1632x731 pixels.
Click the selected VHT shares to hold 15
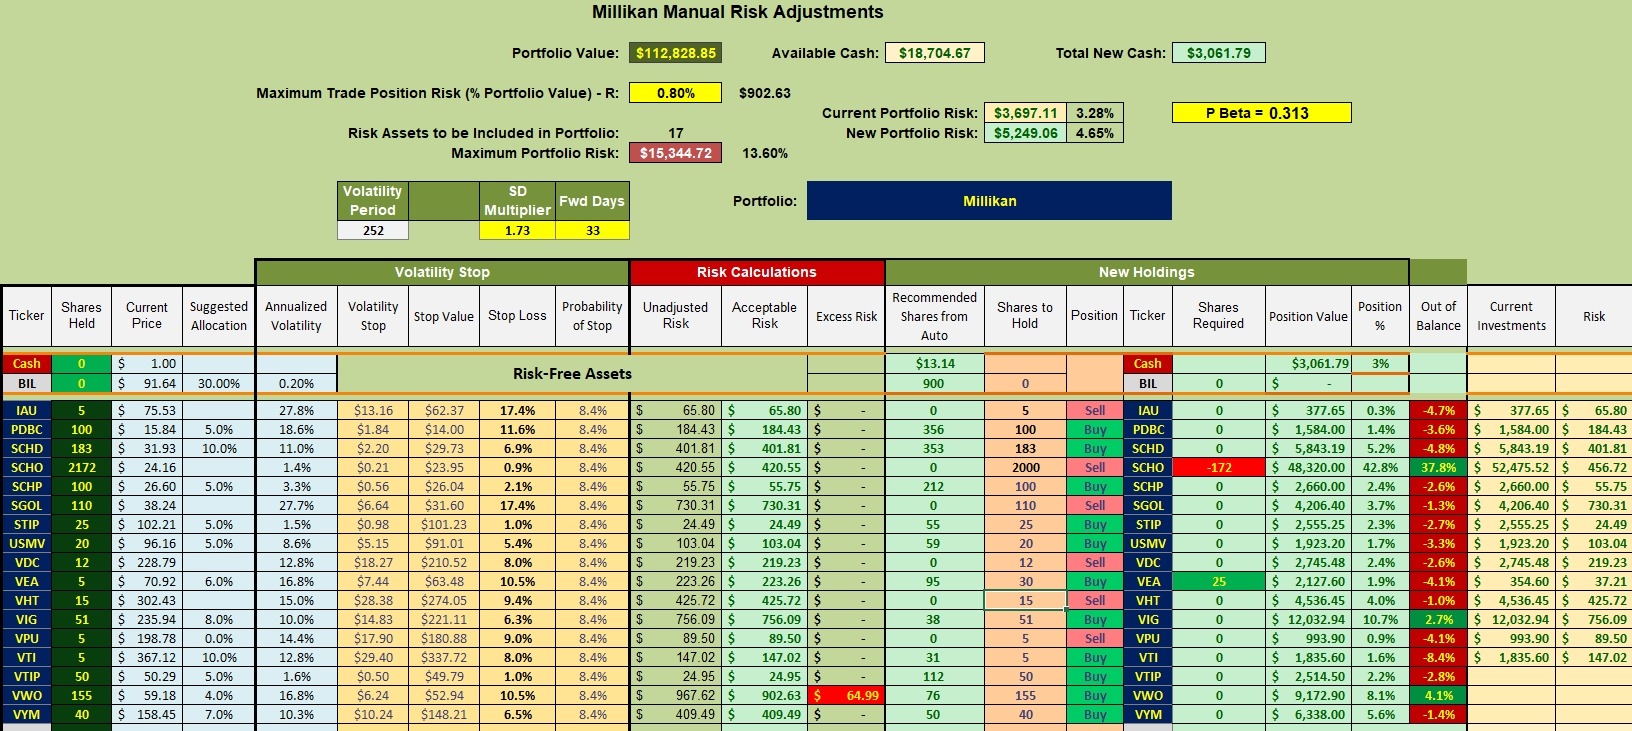click(1025, 600)
